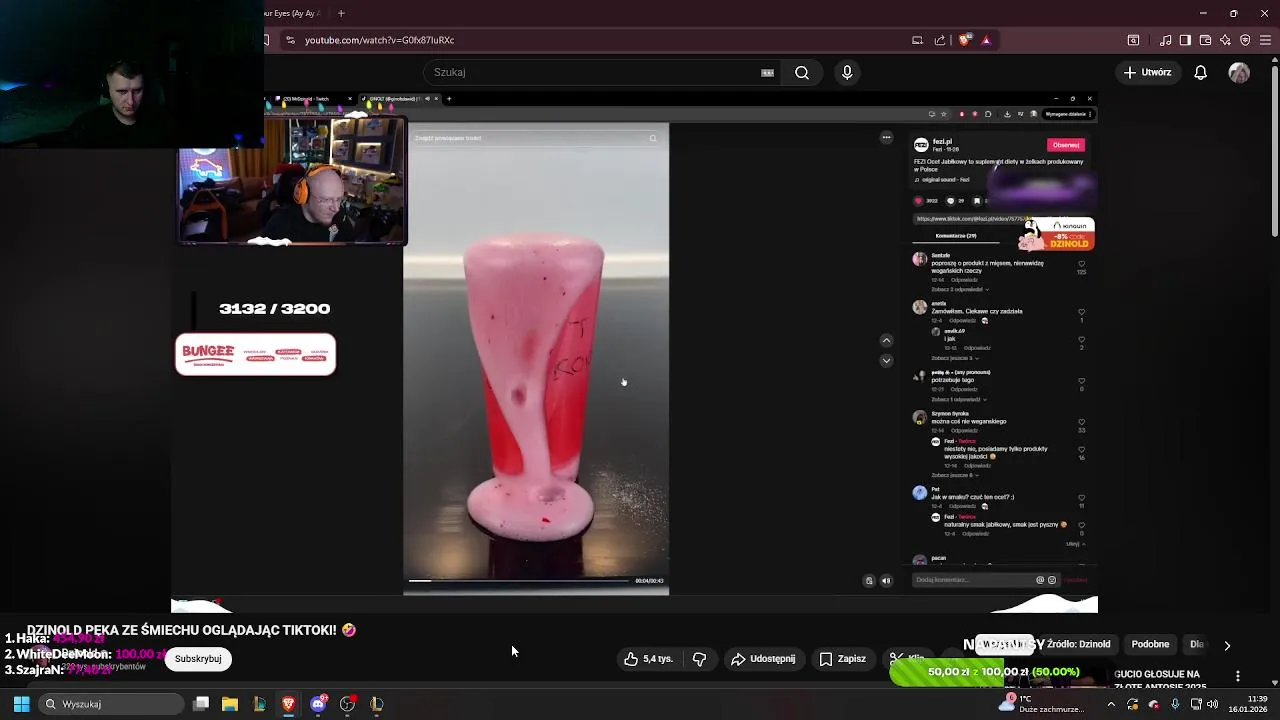Expand Zobacz 2 odpowiedzi under Sestafe's comment

pos(960,290)
